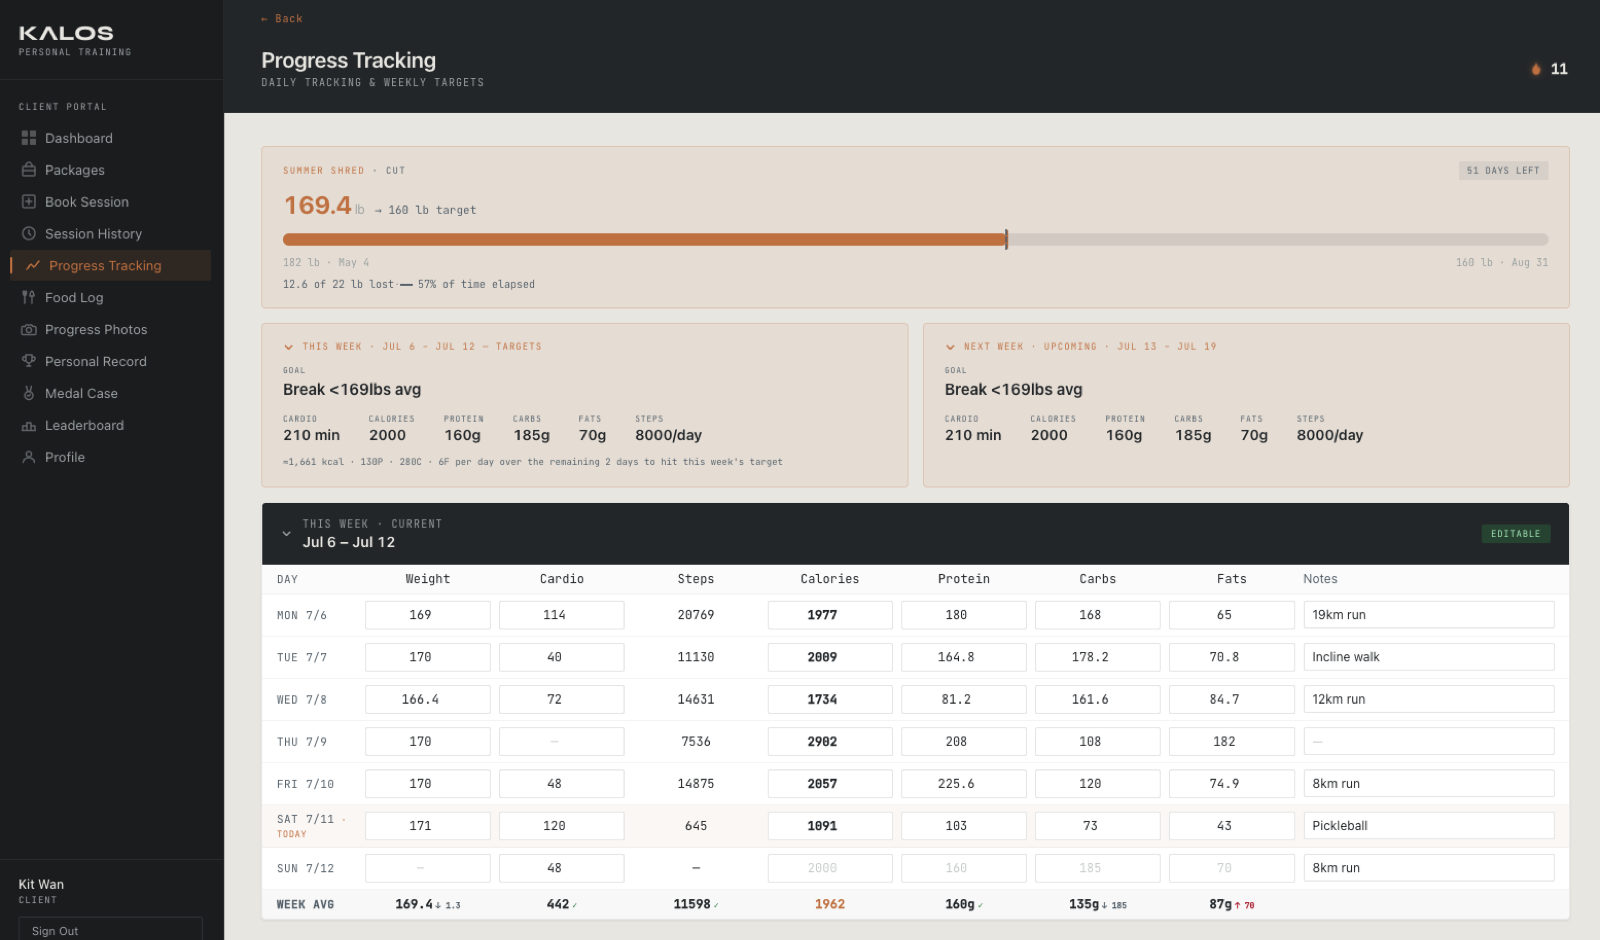The image size is (1600, 940).
Task: Open the Packages page
Action: coord(111,170)
